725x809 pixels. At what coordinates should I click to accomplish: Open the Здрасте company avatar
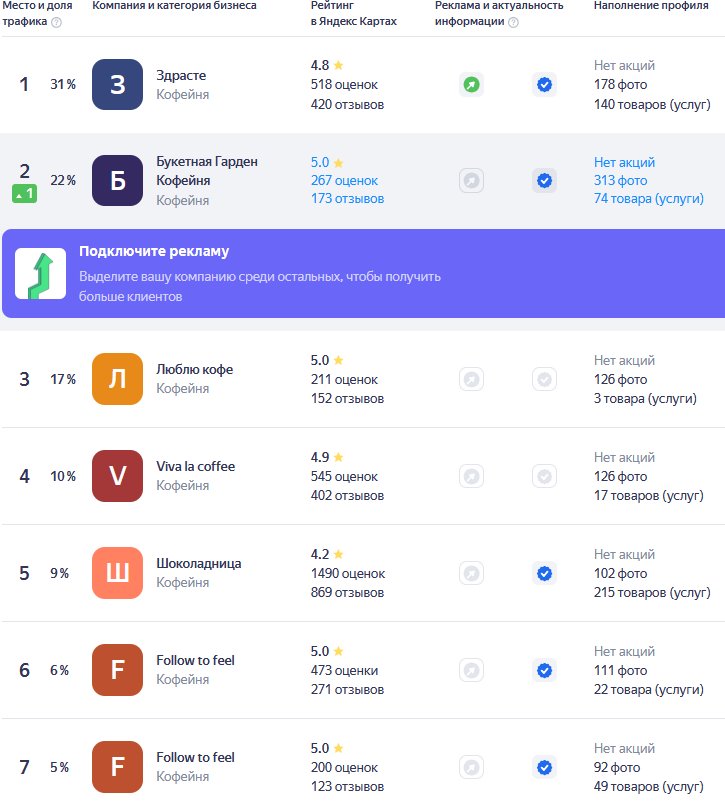coord(117,85)
